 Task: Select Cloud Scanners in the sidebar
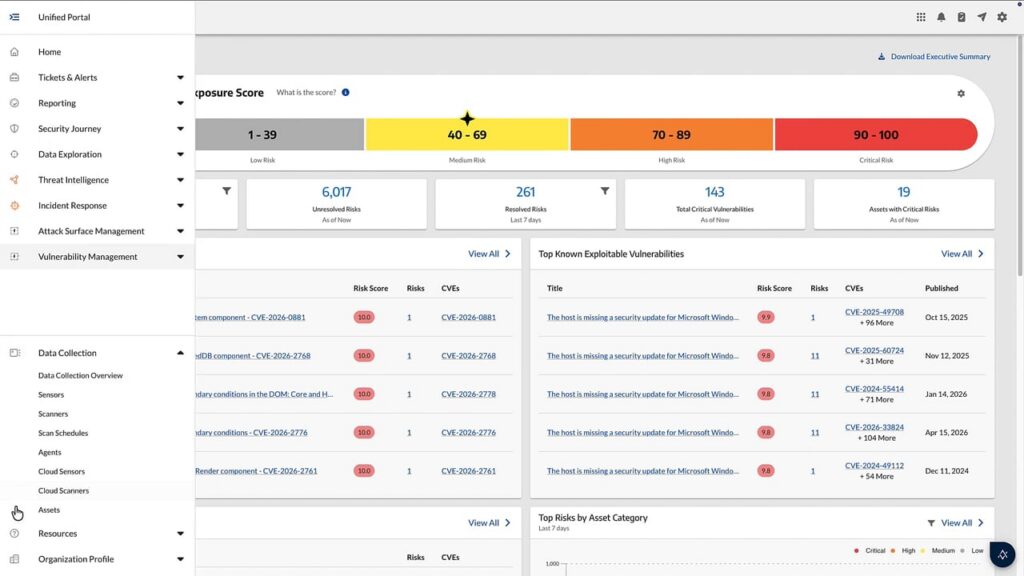[x=63, y=490]
